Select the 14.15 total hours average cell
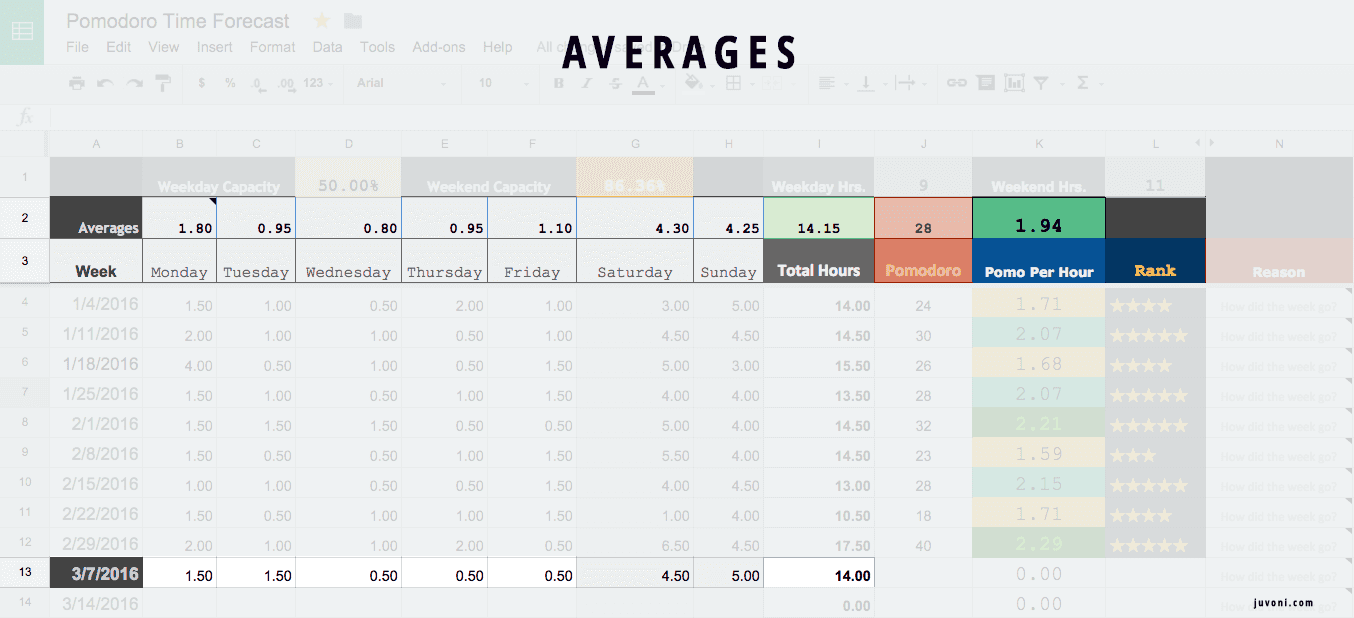 [819, 218]
